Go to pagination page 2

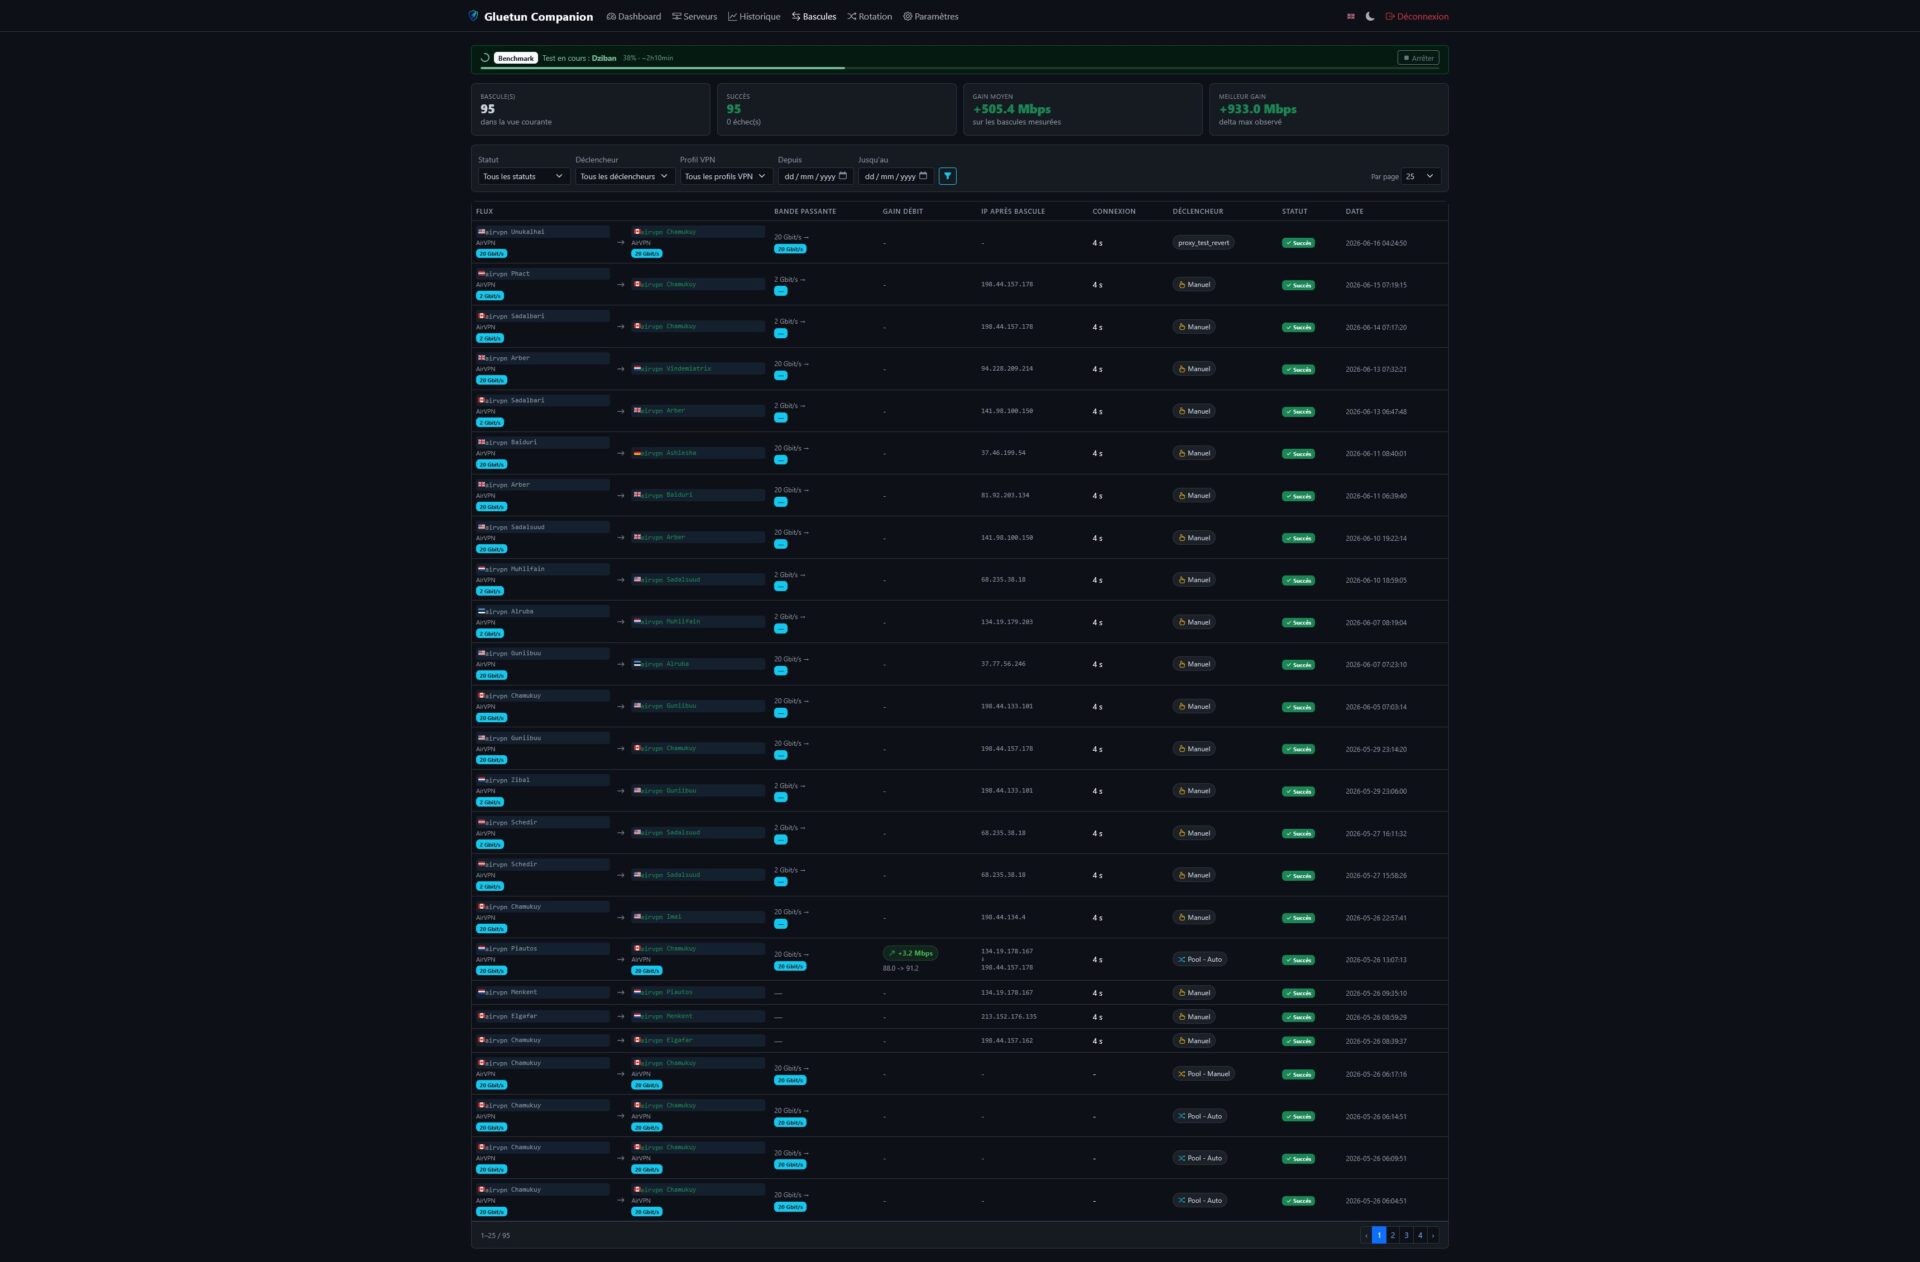click(x=1393, y=1236)
